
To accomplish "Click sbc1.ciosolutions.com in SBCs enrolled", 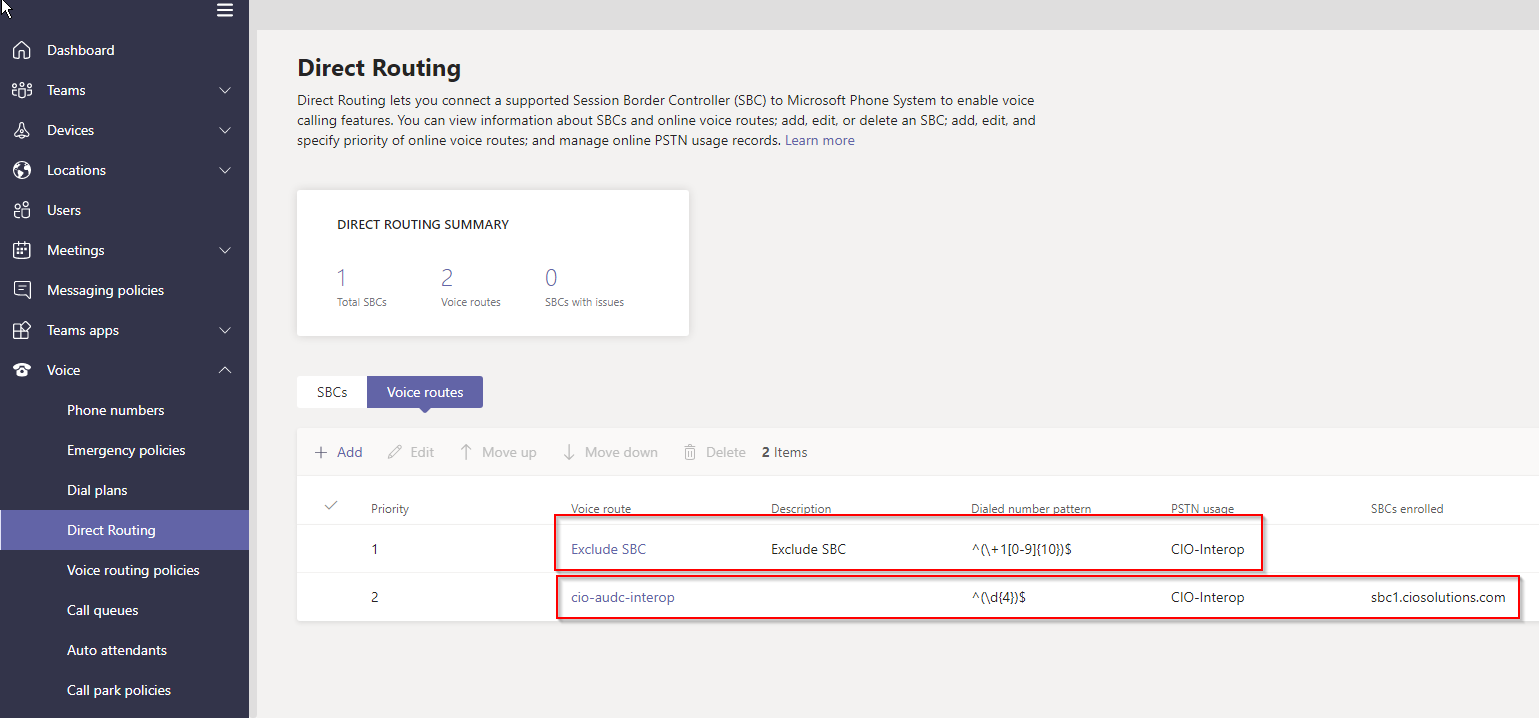I will (1438, 597).
